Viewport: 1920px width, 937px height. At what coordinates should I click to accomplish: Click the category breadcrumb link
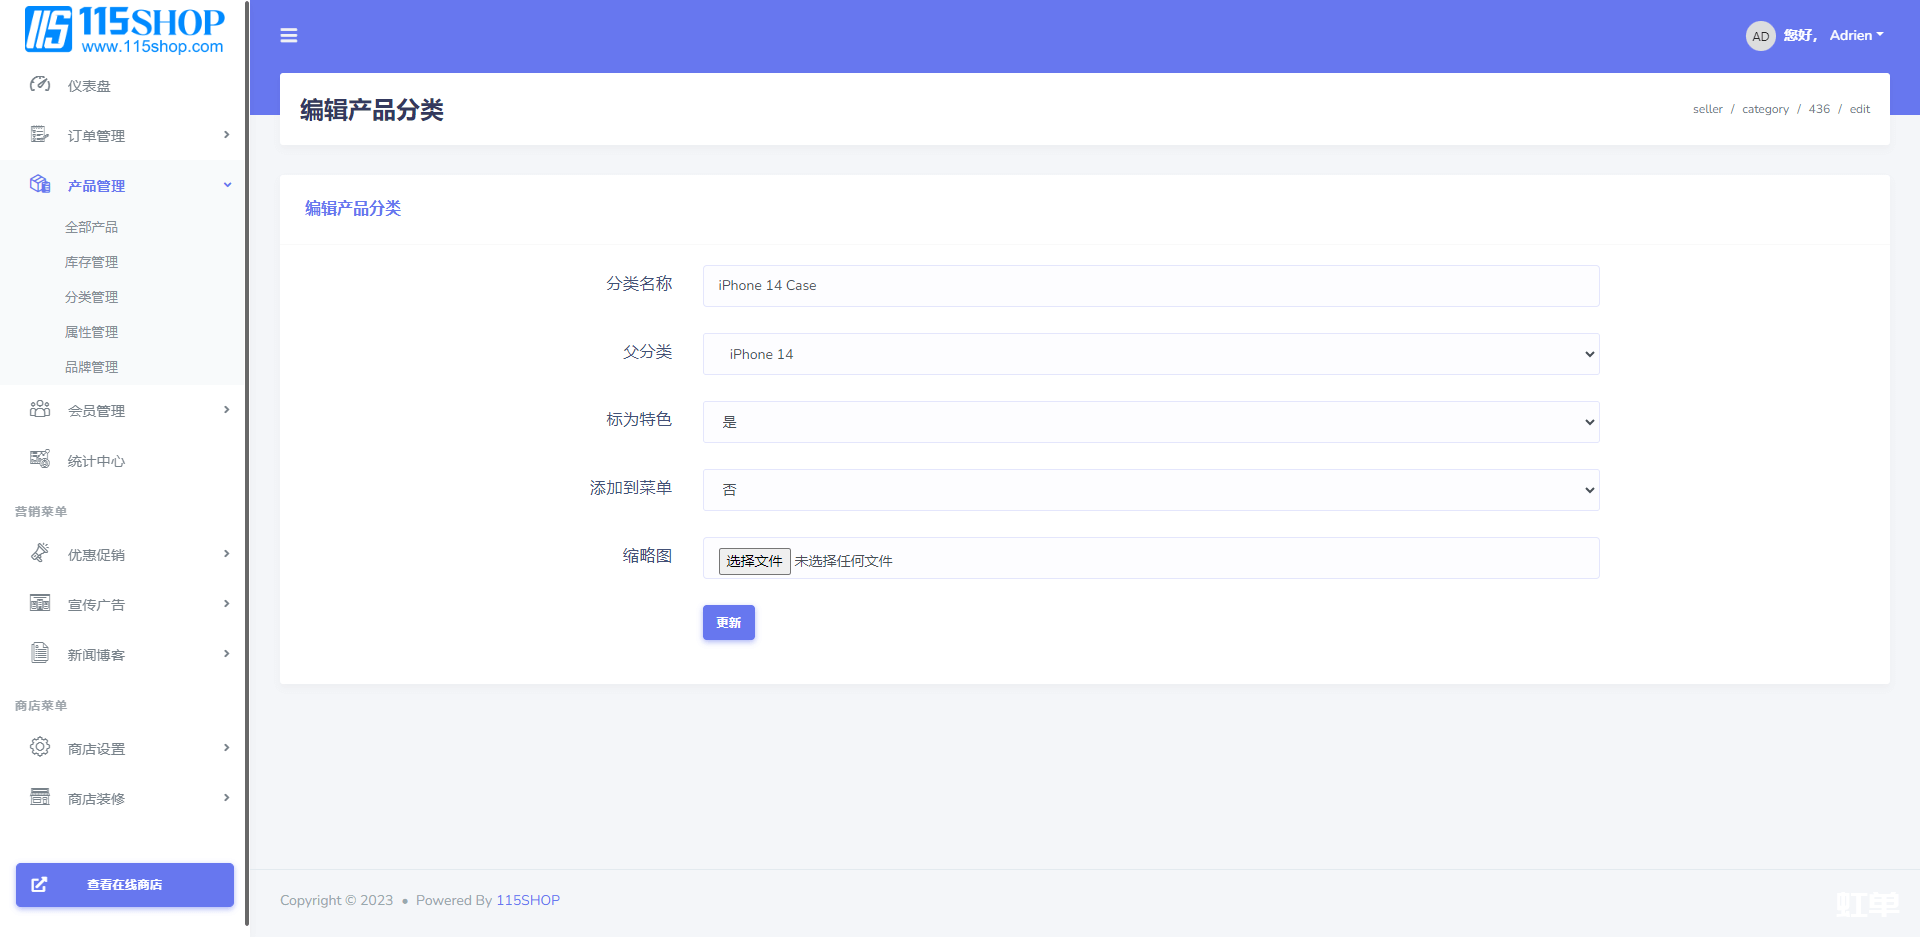click(x=1765, y=109)
